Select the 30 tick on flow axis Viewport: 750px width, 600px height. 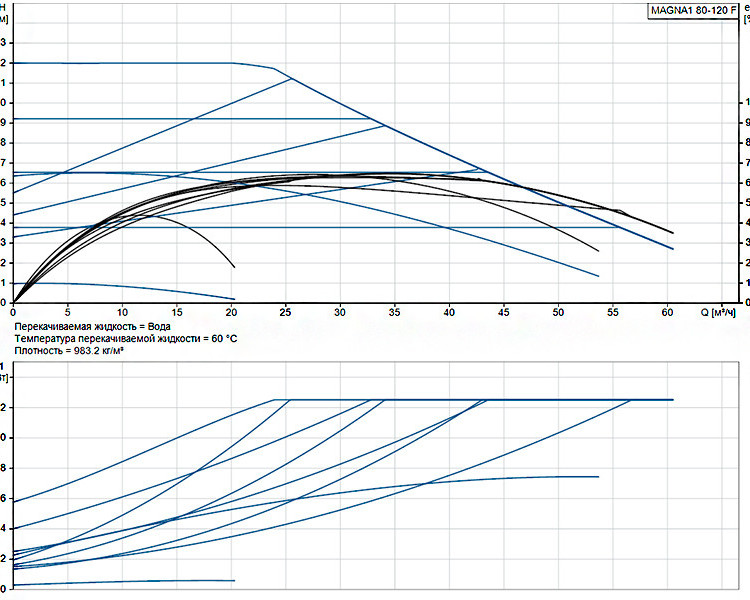click(x=340, y=312)
